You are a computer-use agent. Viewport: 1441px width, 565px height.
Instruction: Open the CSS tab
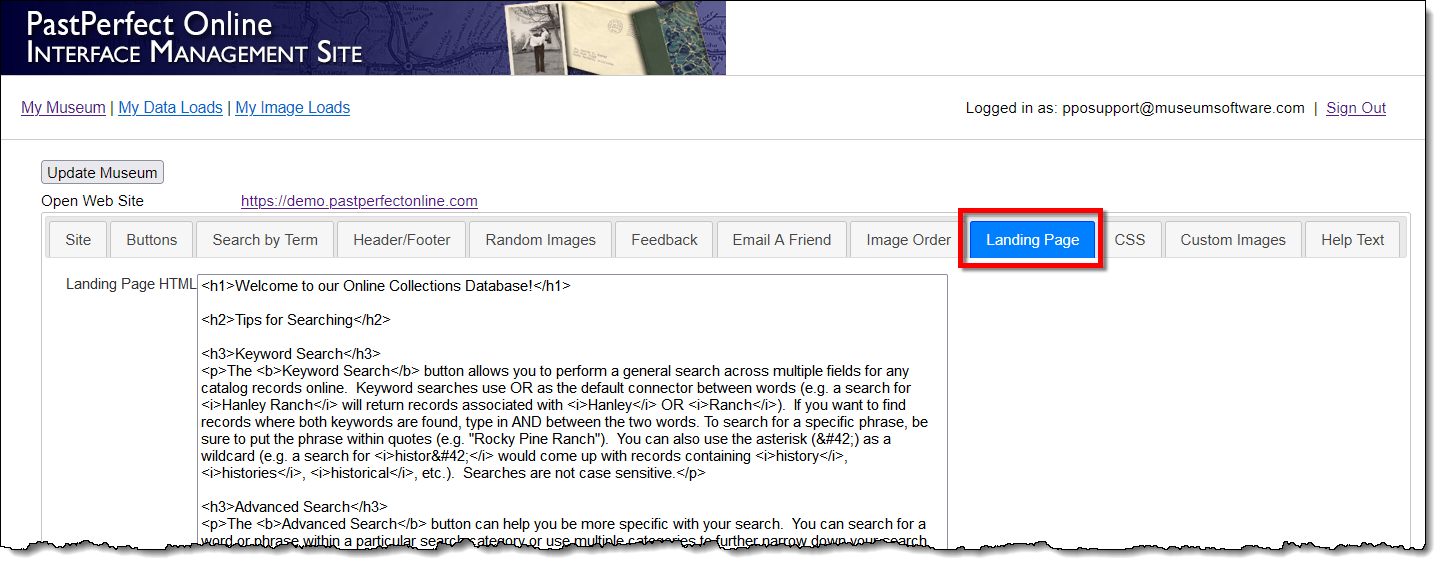coord(1129,240)
